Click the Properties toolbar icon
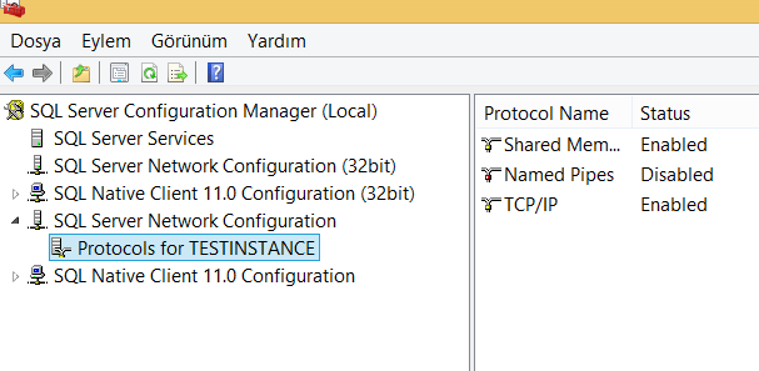 point(119,74)
